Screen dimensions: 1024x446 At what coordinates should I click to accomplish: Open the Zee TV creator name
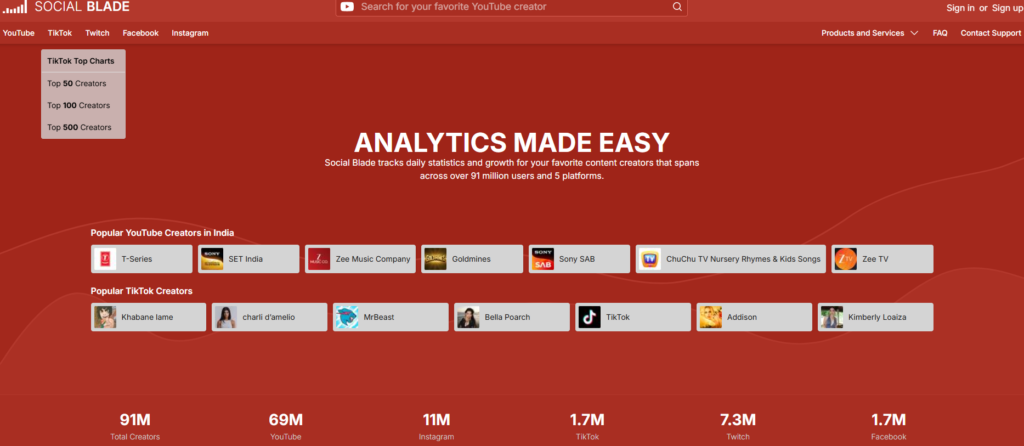point(875,259)
